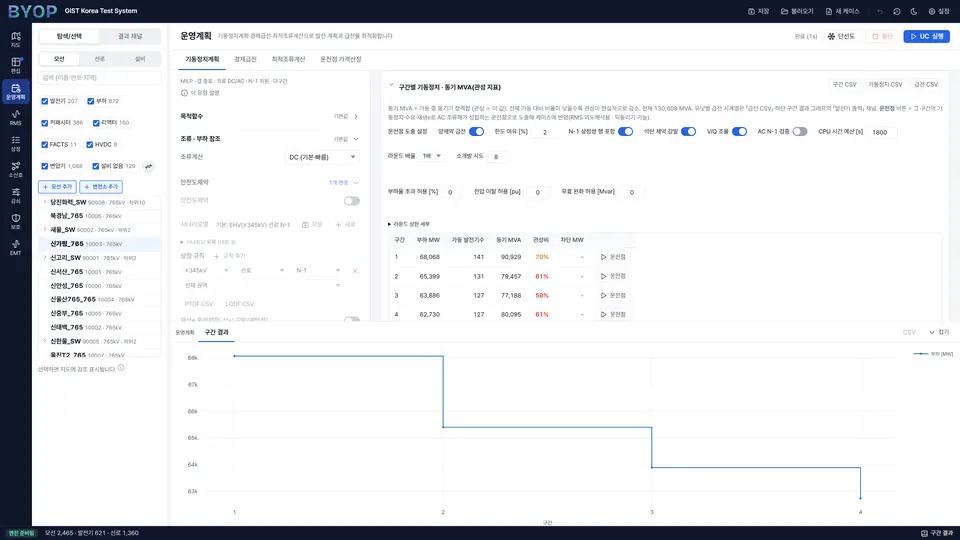Uncheck the 설비 없음 129 checkbox
The width and height of the screenshot is (960, 540).
[x=96, y=166]
